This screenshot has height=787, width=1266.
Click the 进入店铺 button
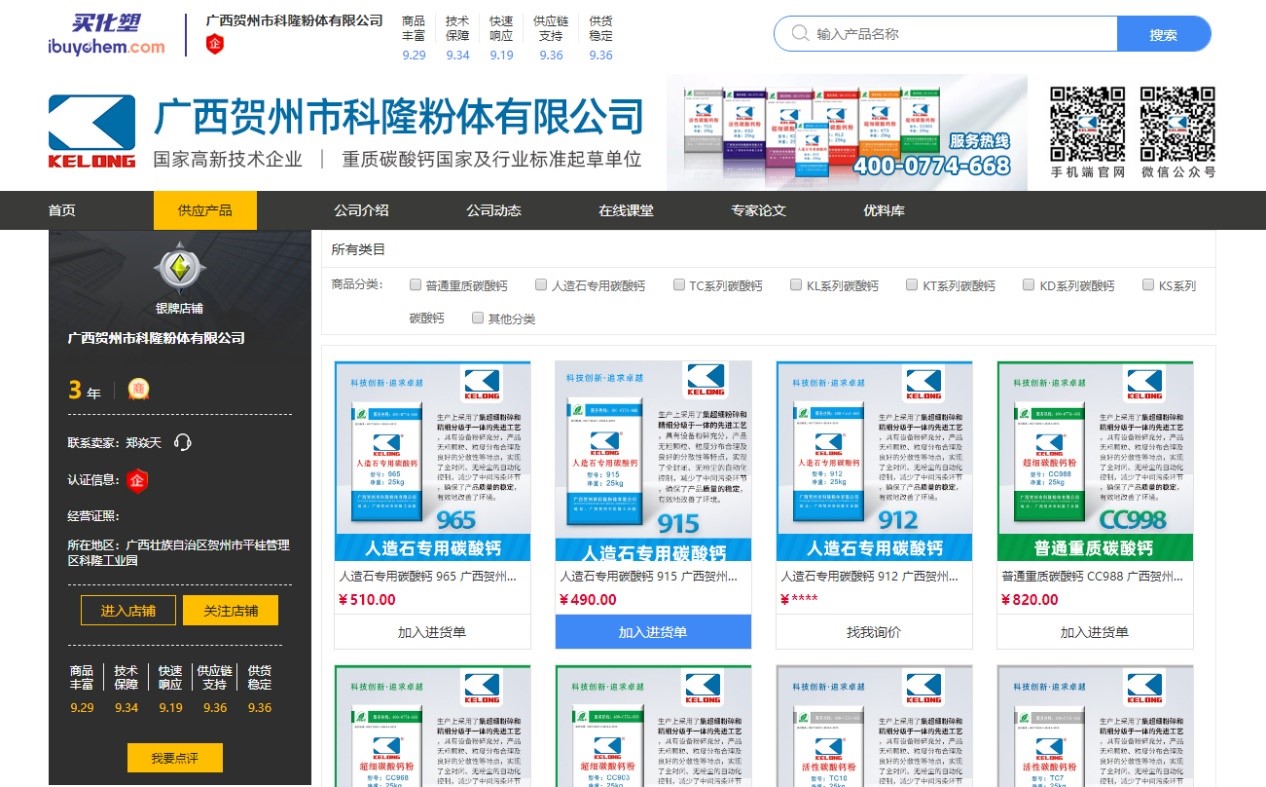(128, 610)
